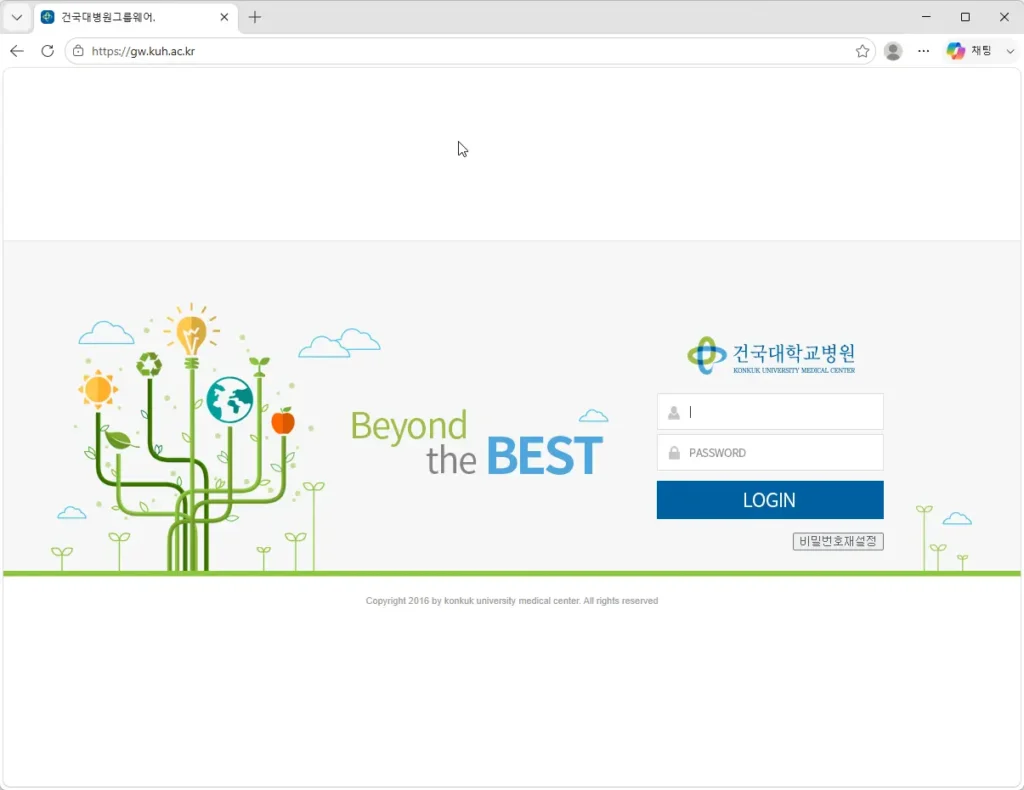
Task: Reload the page with the refresh icon
Action: (48, 51)
